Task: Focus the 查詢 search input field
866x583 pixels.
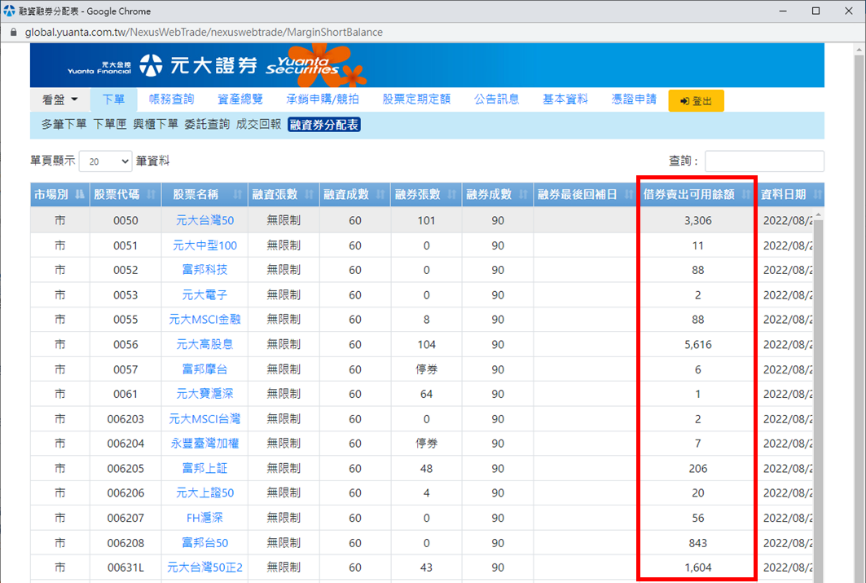Action: click(x=764, y=161)
